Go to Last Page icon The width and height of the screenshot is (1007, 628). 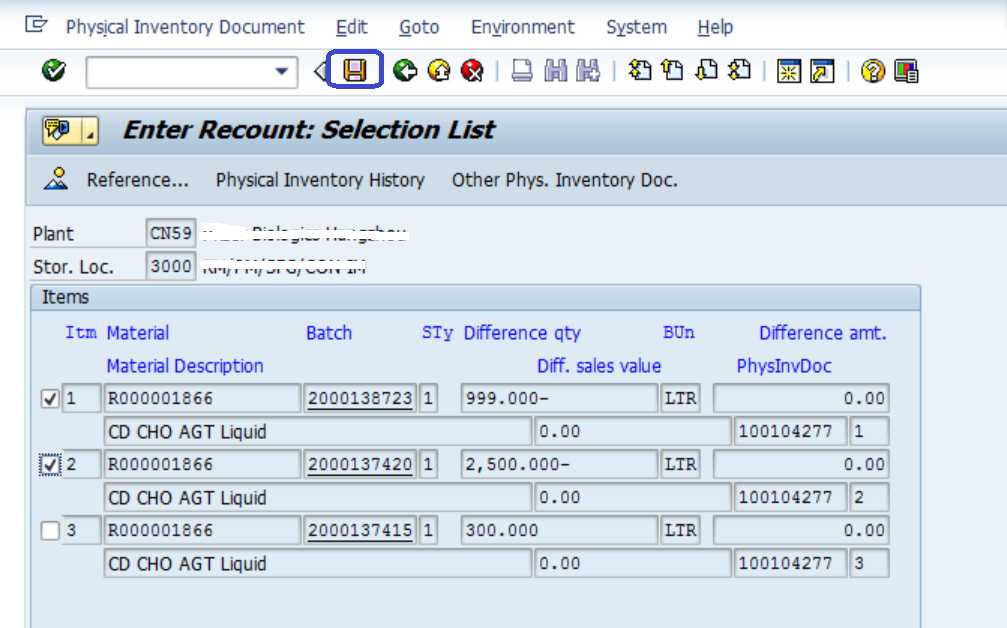coord(739,70)
